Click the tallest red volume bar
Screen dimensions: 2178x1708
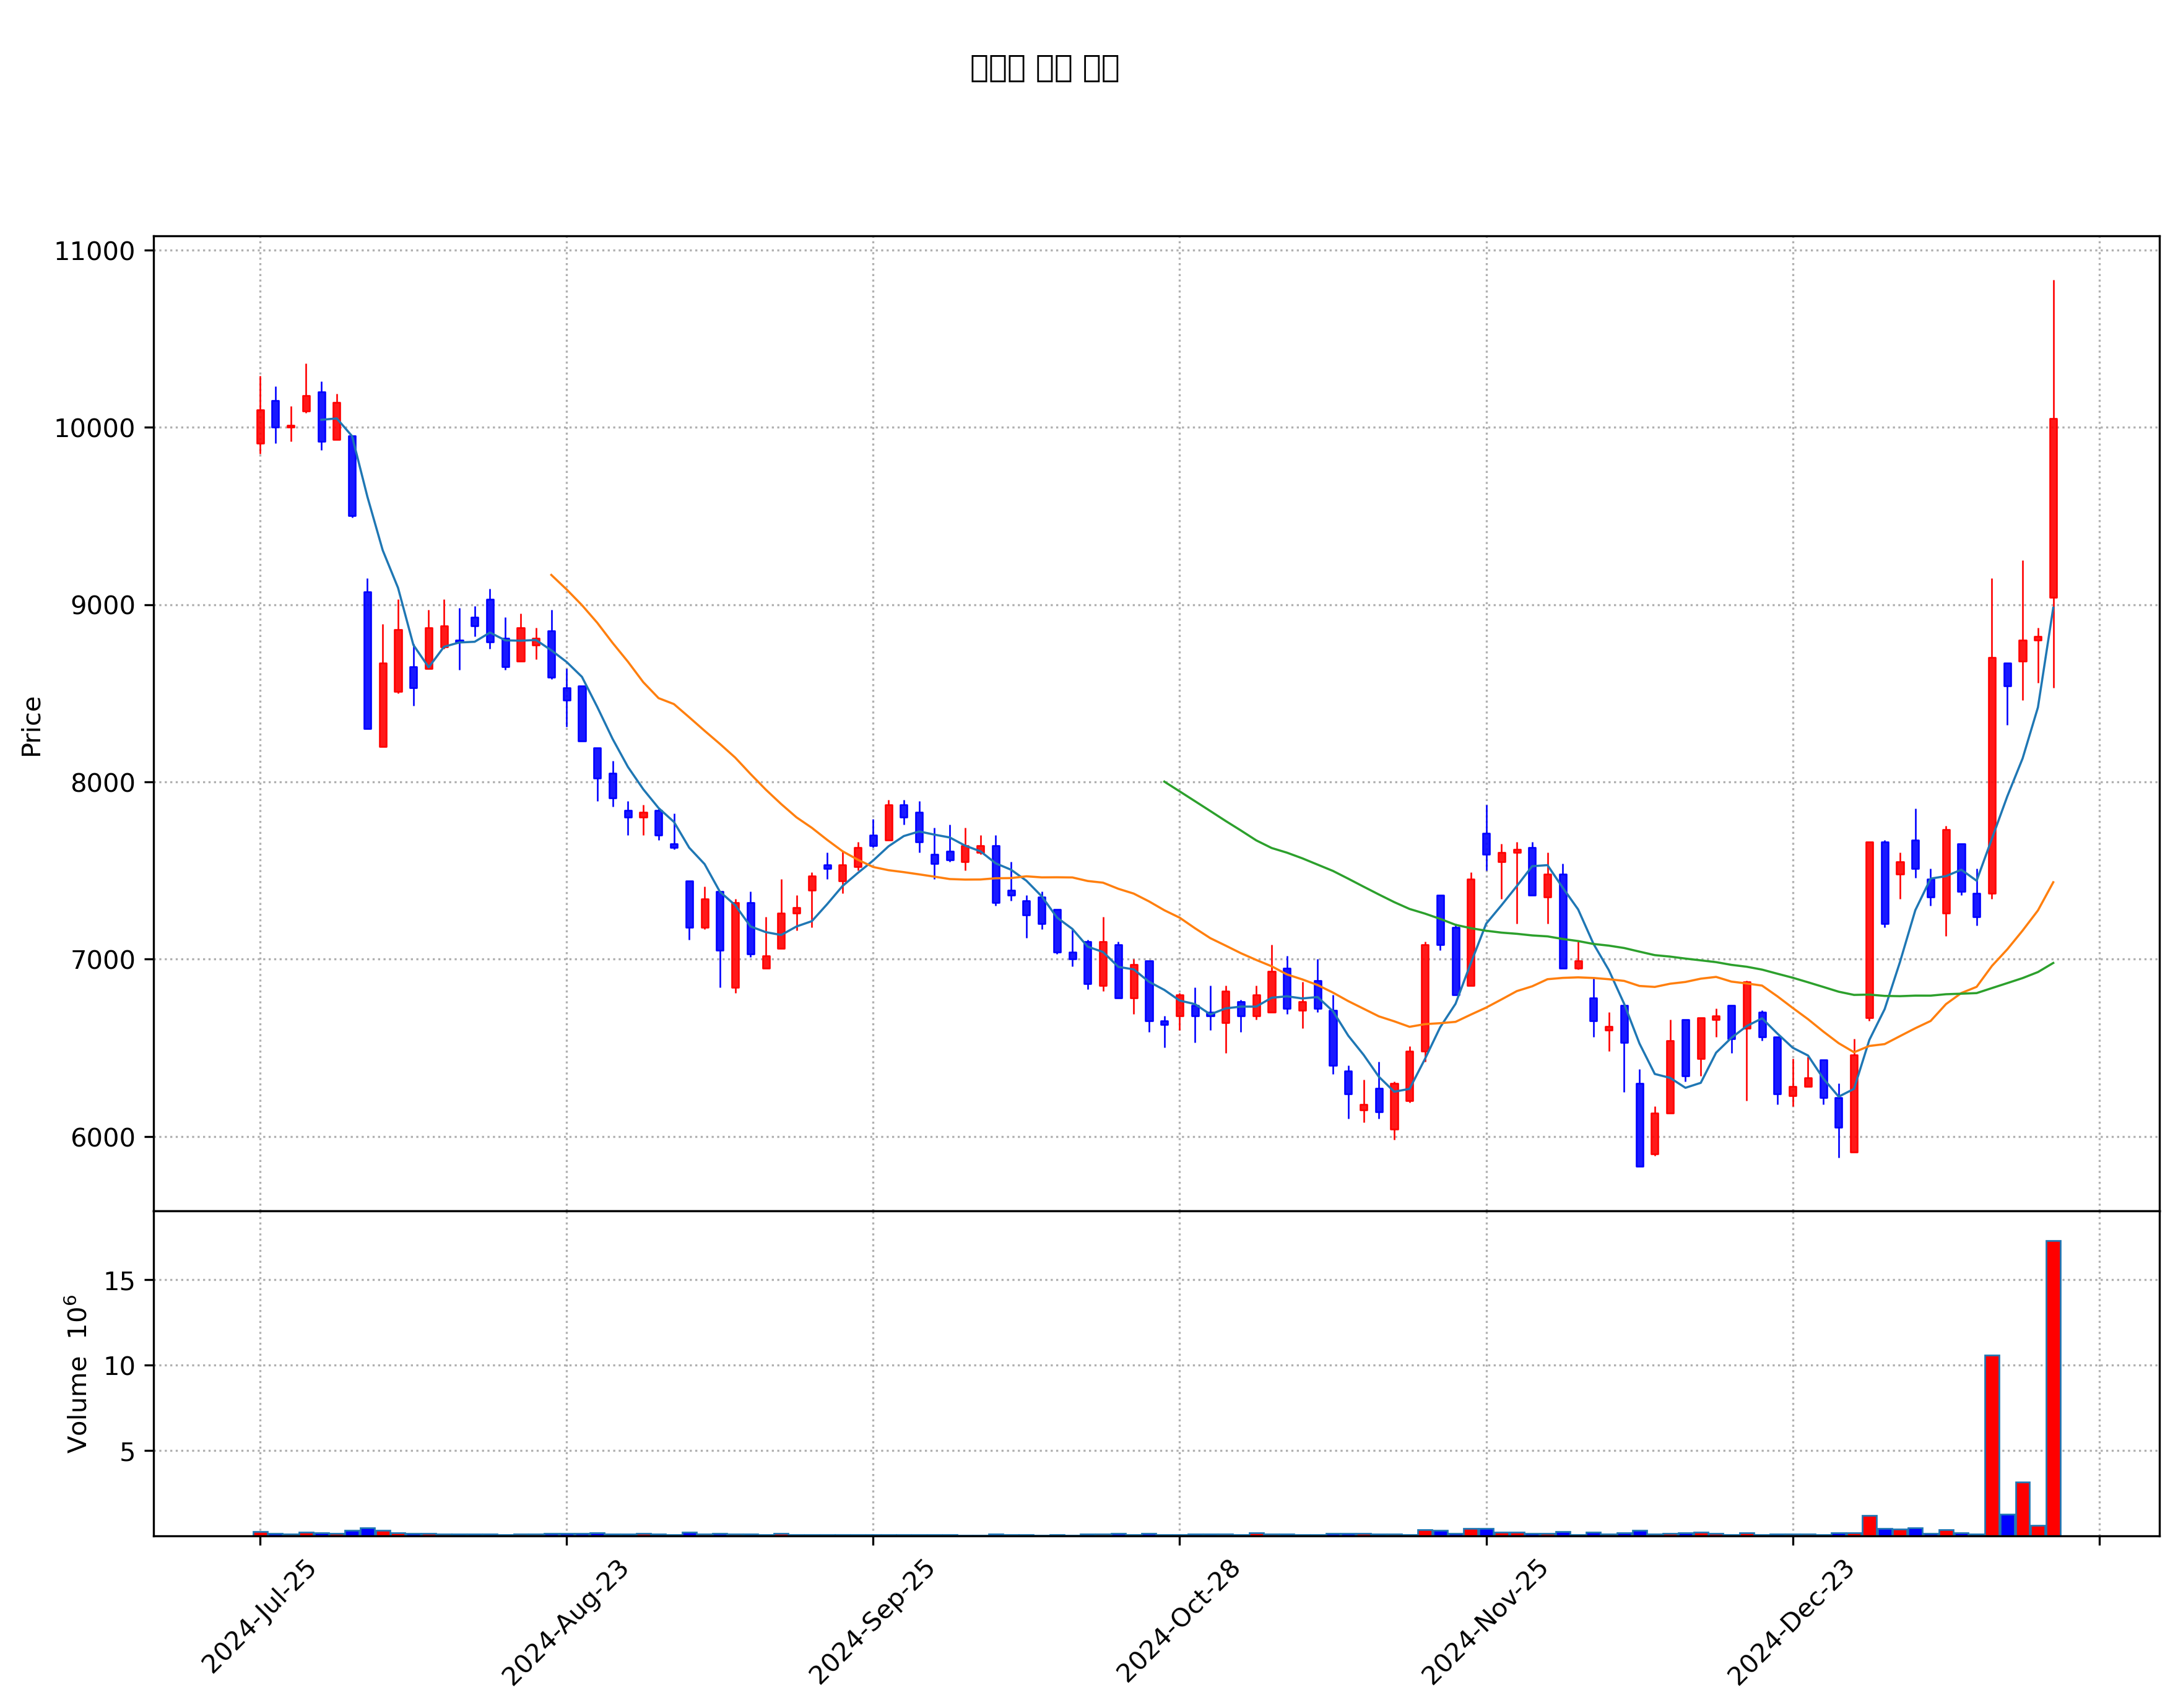2053,1388
